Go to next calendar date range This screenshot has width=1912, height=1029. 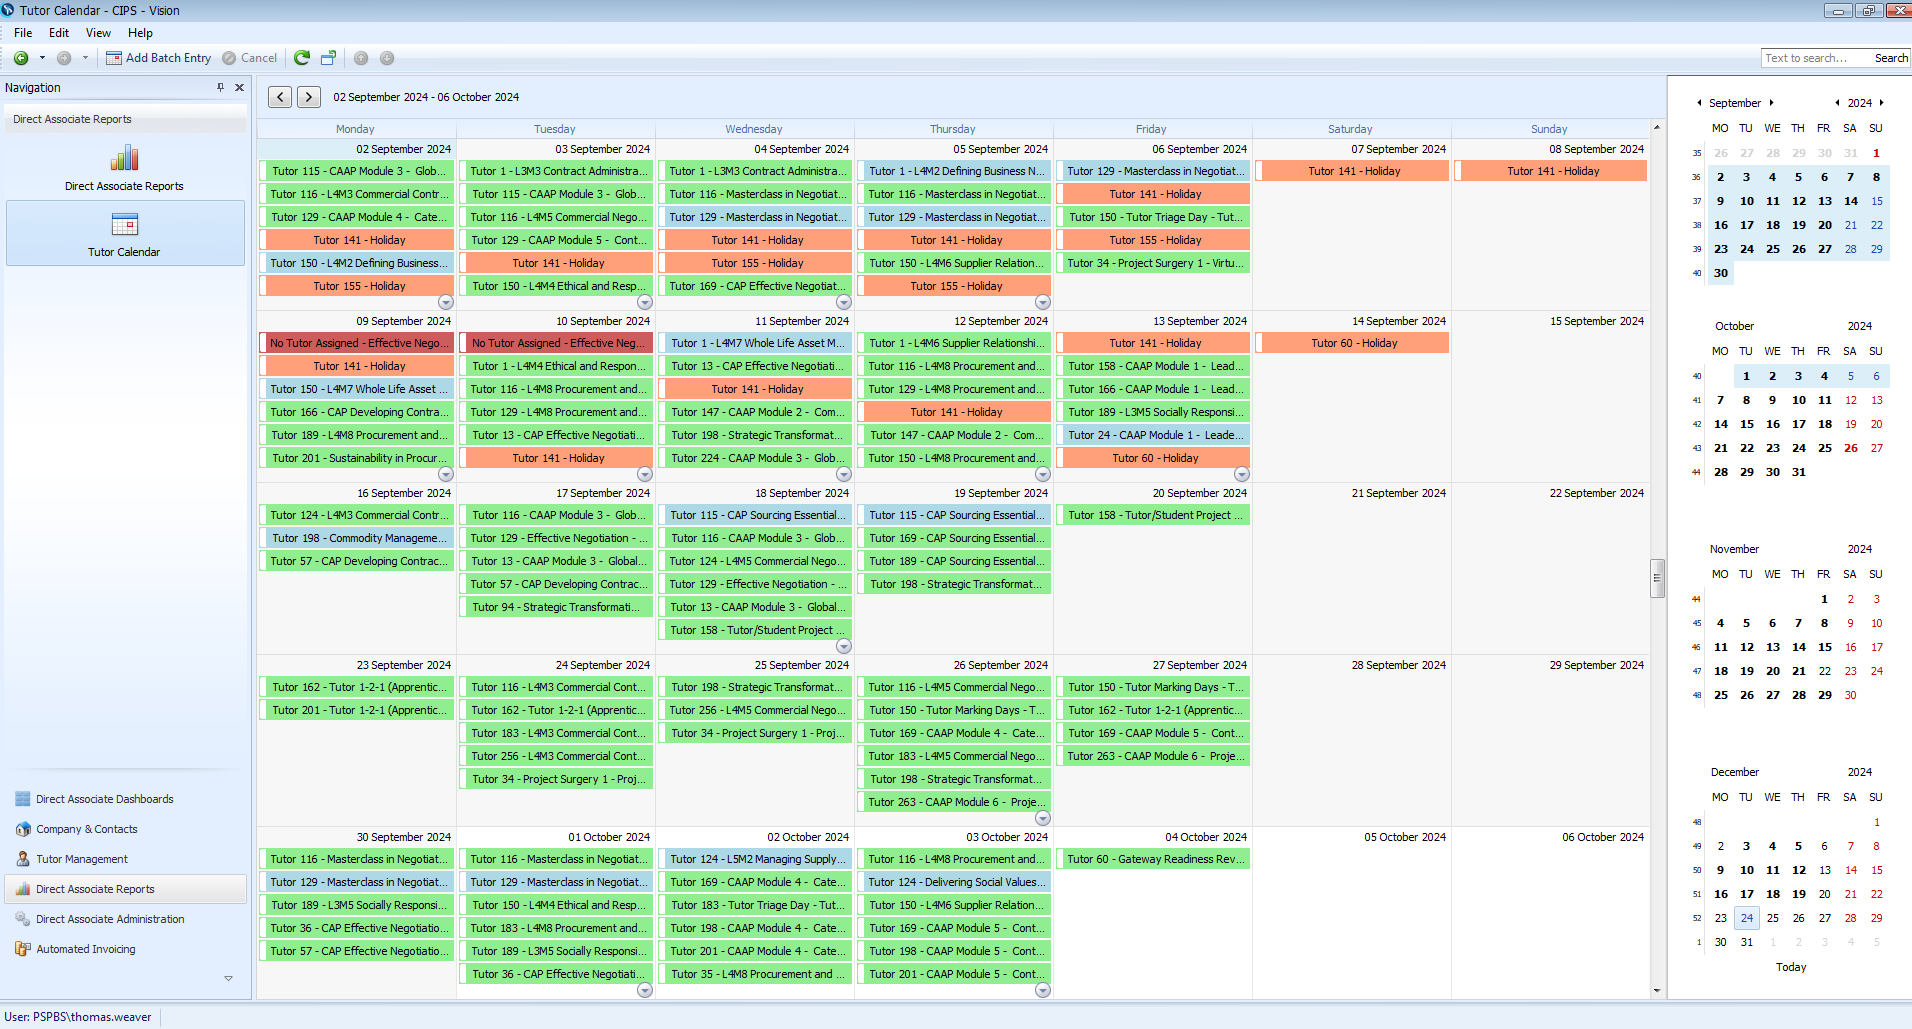coord(309,97)
